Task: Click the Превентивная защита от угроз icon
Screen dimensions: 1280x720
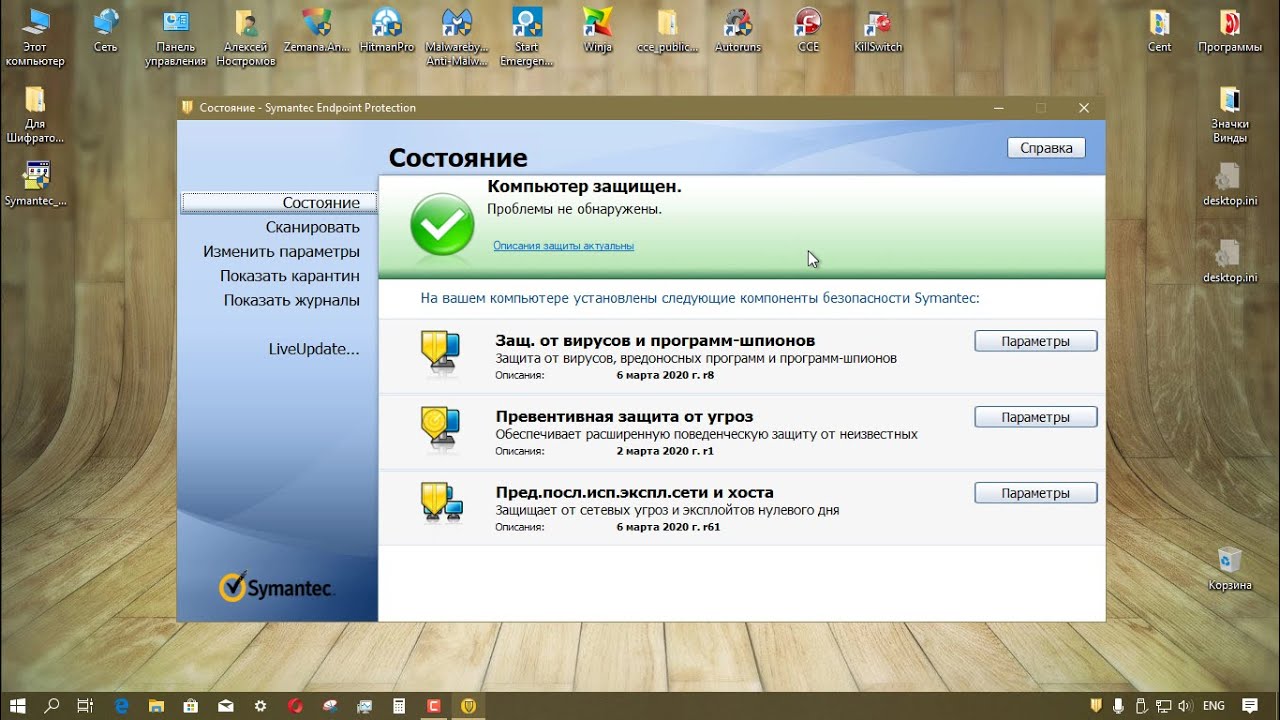Action: pos(439,428)
